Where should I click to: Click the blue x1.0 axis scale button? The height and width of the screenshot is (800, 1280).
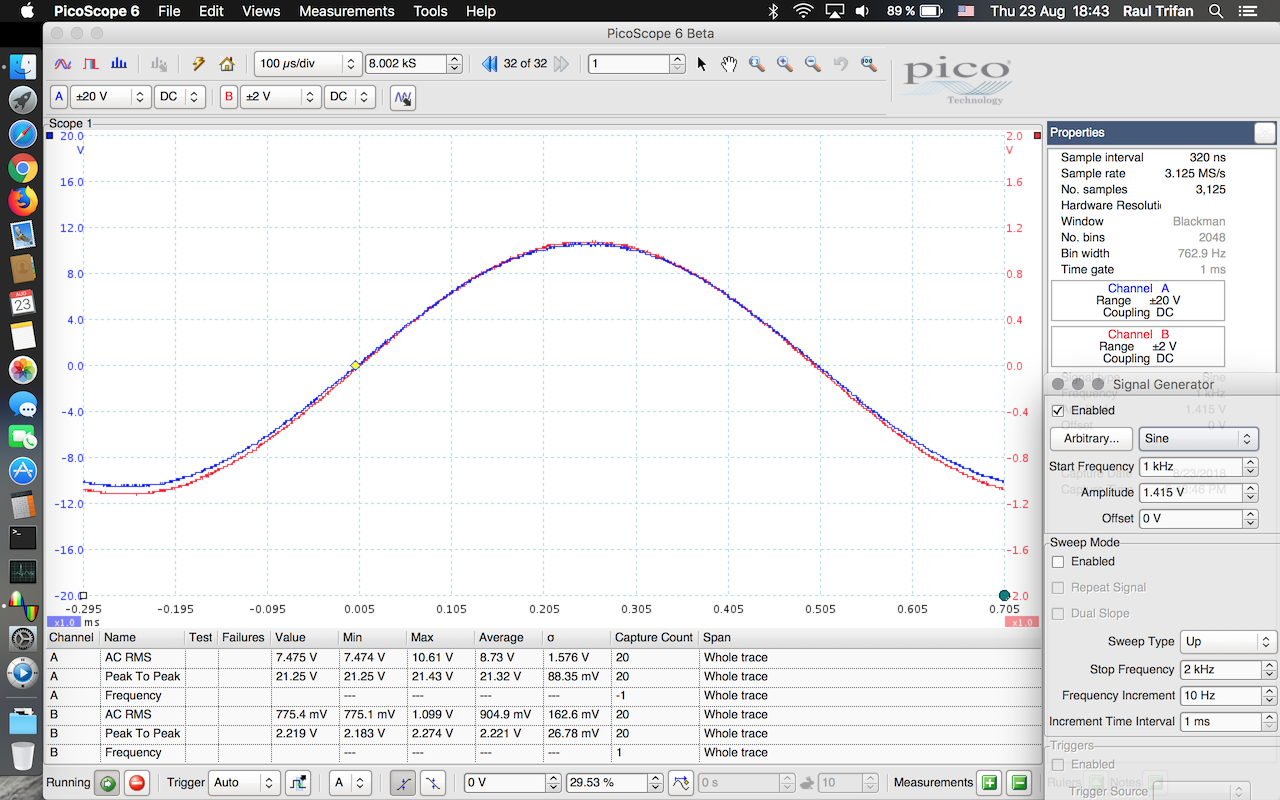[x=62, y=622]
